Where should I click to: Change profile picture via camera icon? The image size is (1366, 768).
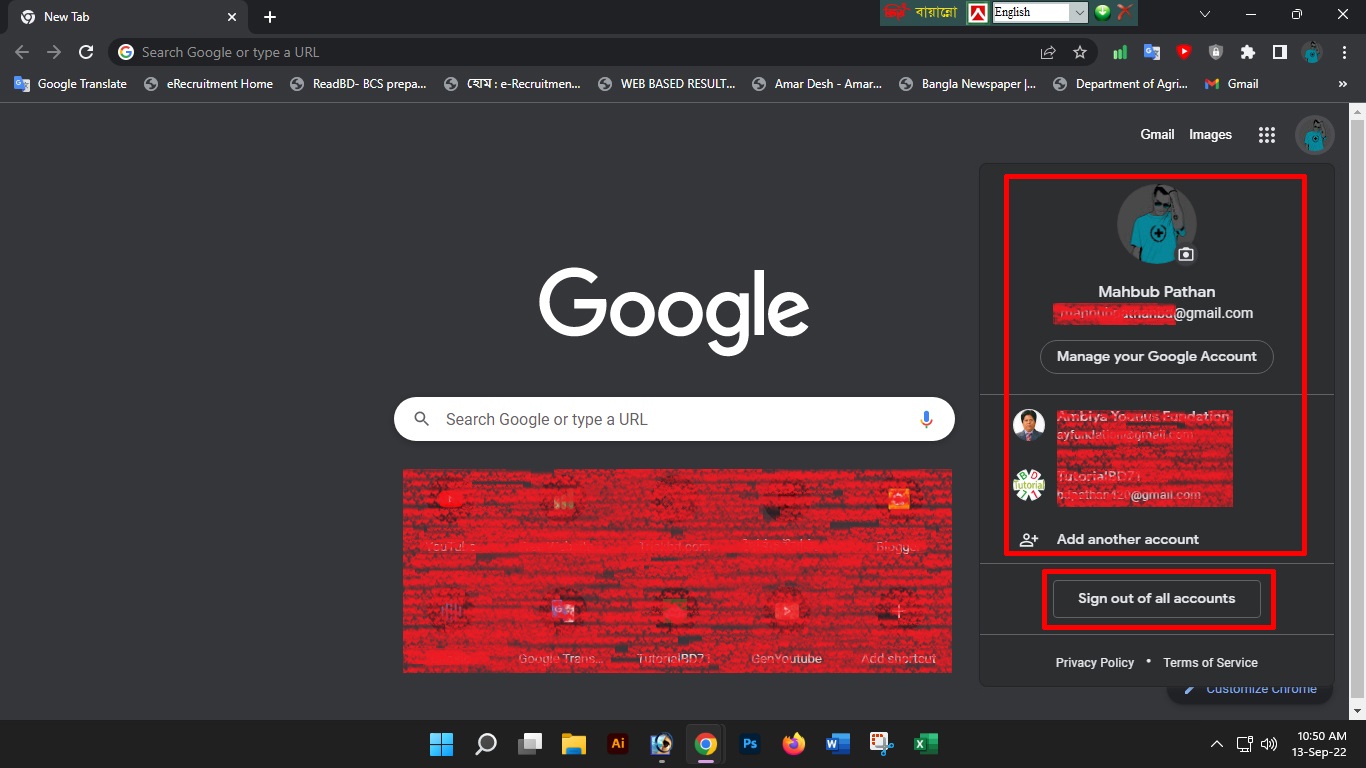click(1186, 254)
